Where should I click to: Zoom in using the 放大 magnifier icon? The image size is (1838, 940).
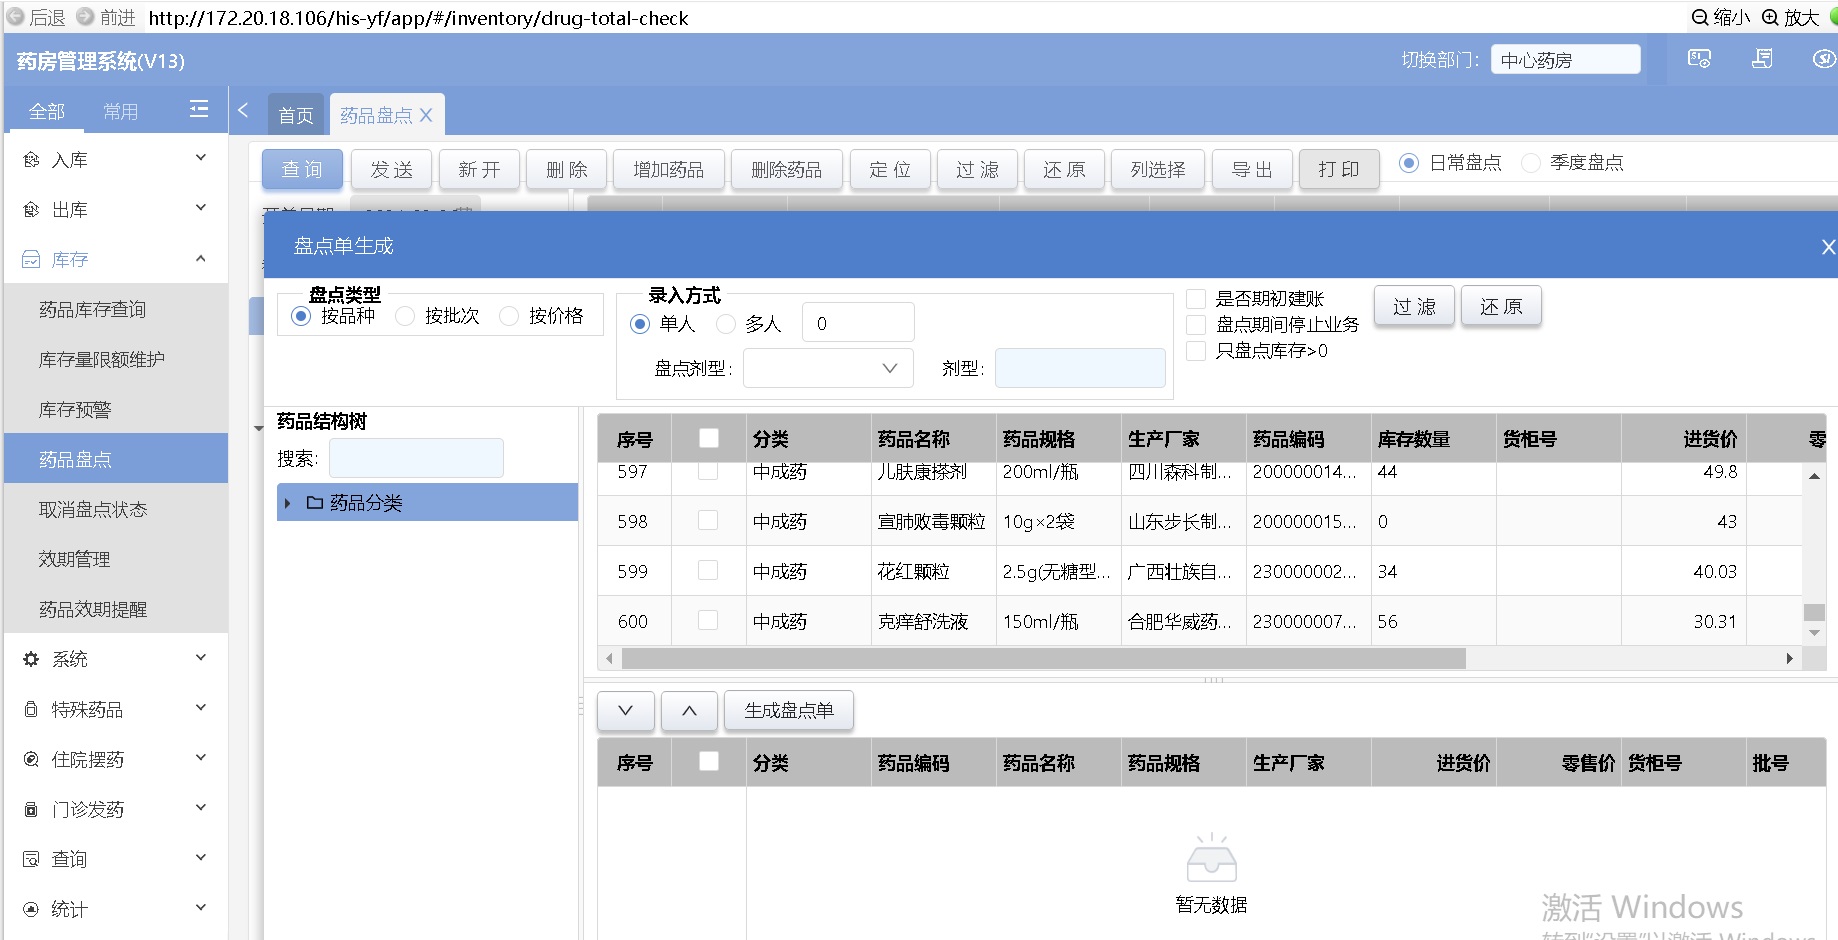tap(1770, 17)
